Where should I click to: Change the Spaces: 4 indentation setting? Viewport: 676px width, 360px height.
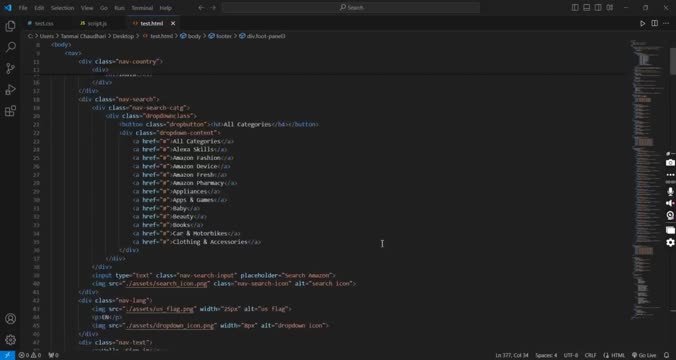(x=546, y=355)
